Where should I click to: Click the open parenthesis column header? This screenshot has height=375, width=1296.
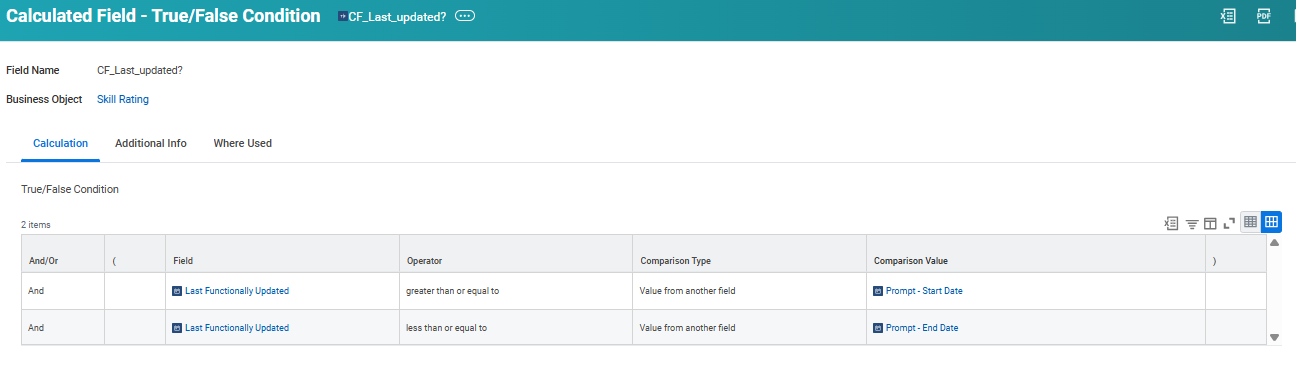[x=135, y=254]
